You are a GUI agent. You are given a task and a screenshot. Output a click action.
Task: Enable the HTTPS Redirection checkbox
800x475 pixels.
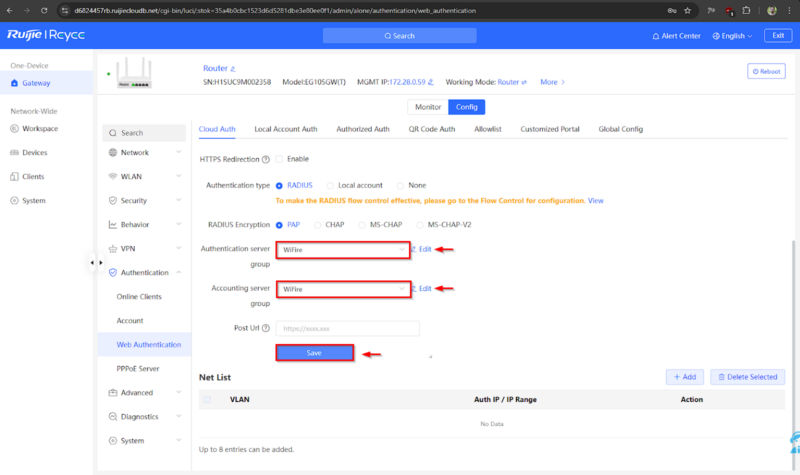pyautogui.click(x=279, y=159)
